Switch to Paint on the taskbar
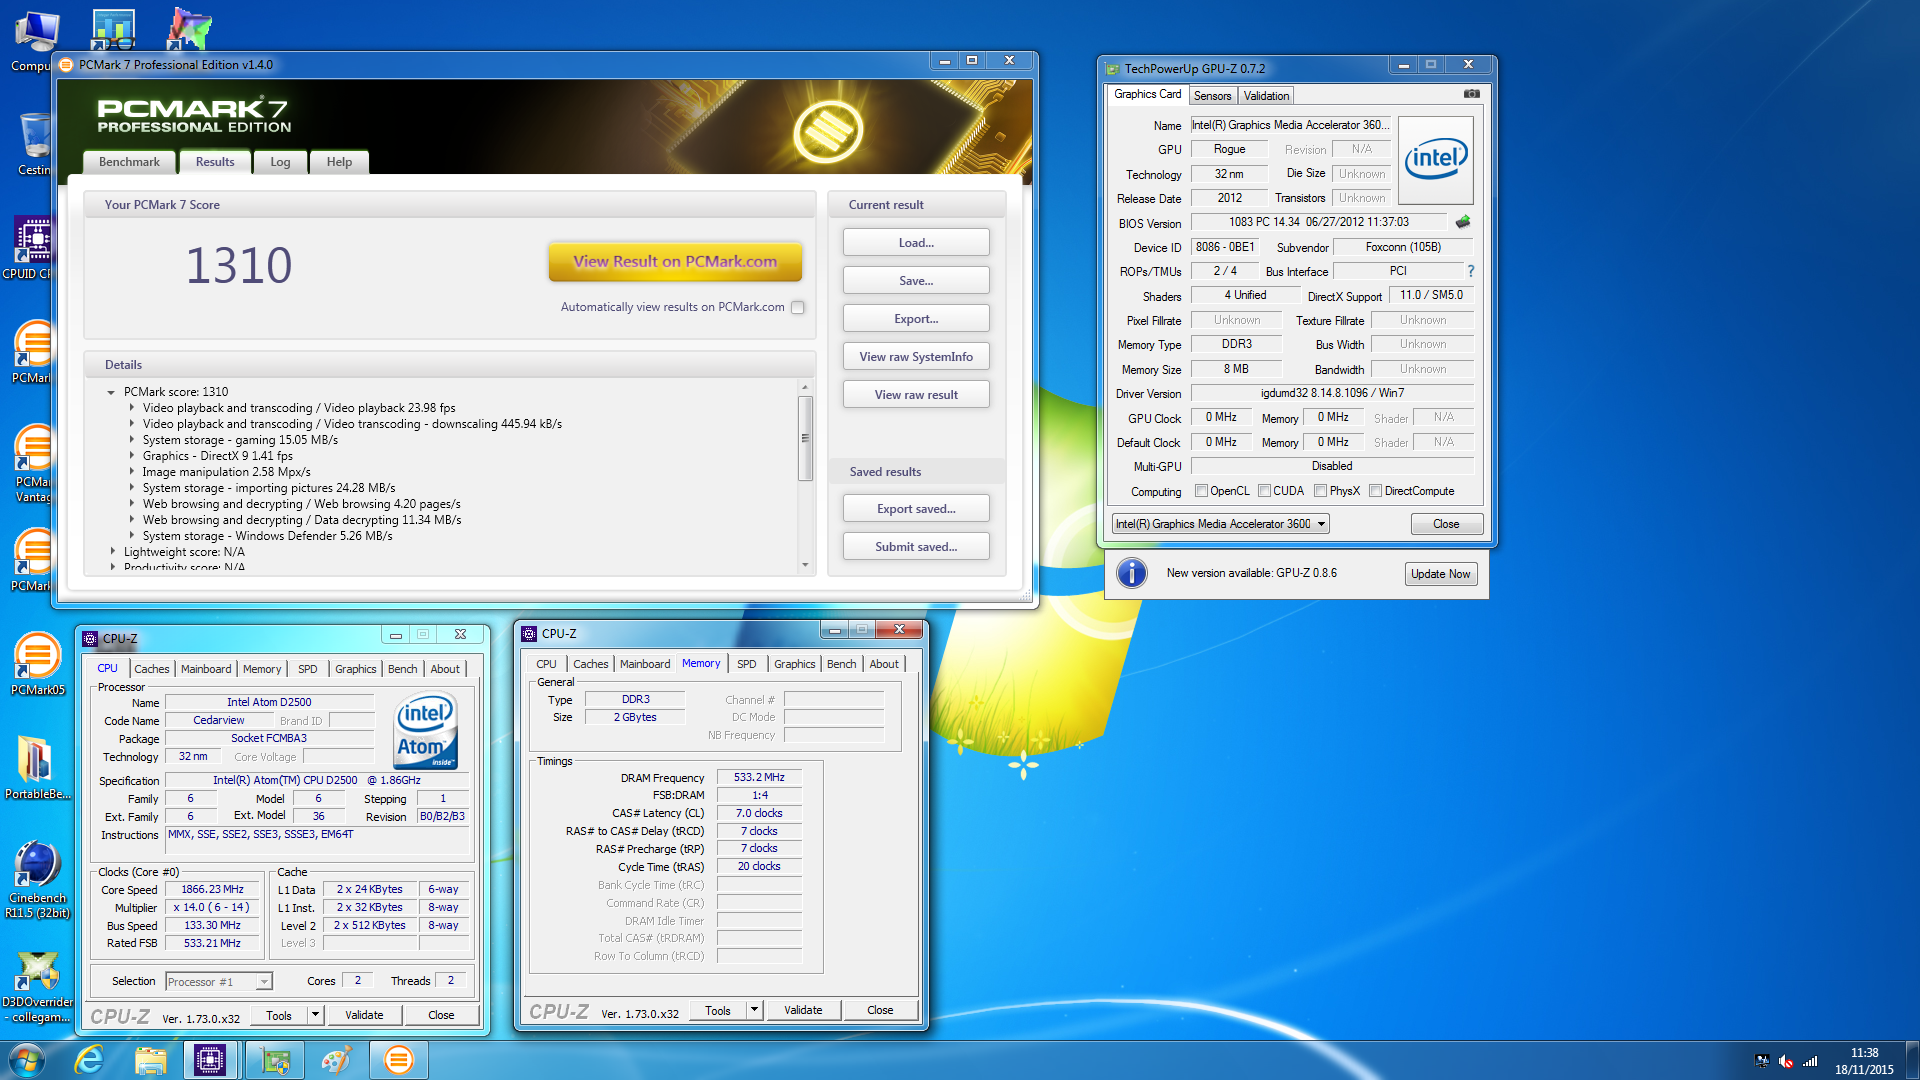The height and width of the screenshot is (1080, 1920). [x=336, y=1060]
